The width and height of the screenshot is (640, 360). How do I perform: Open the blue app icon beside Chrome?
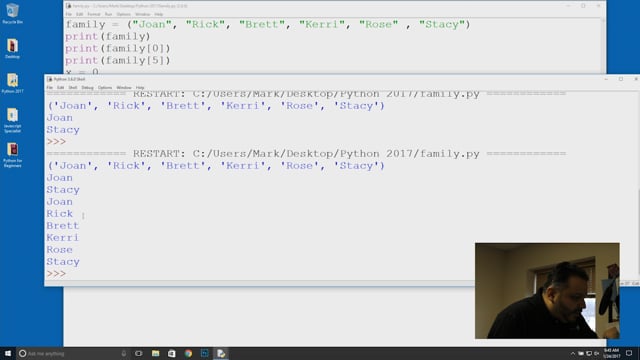pyautogui.click(x=204, y=353)
